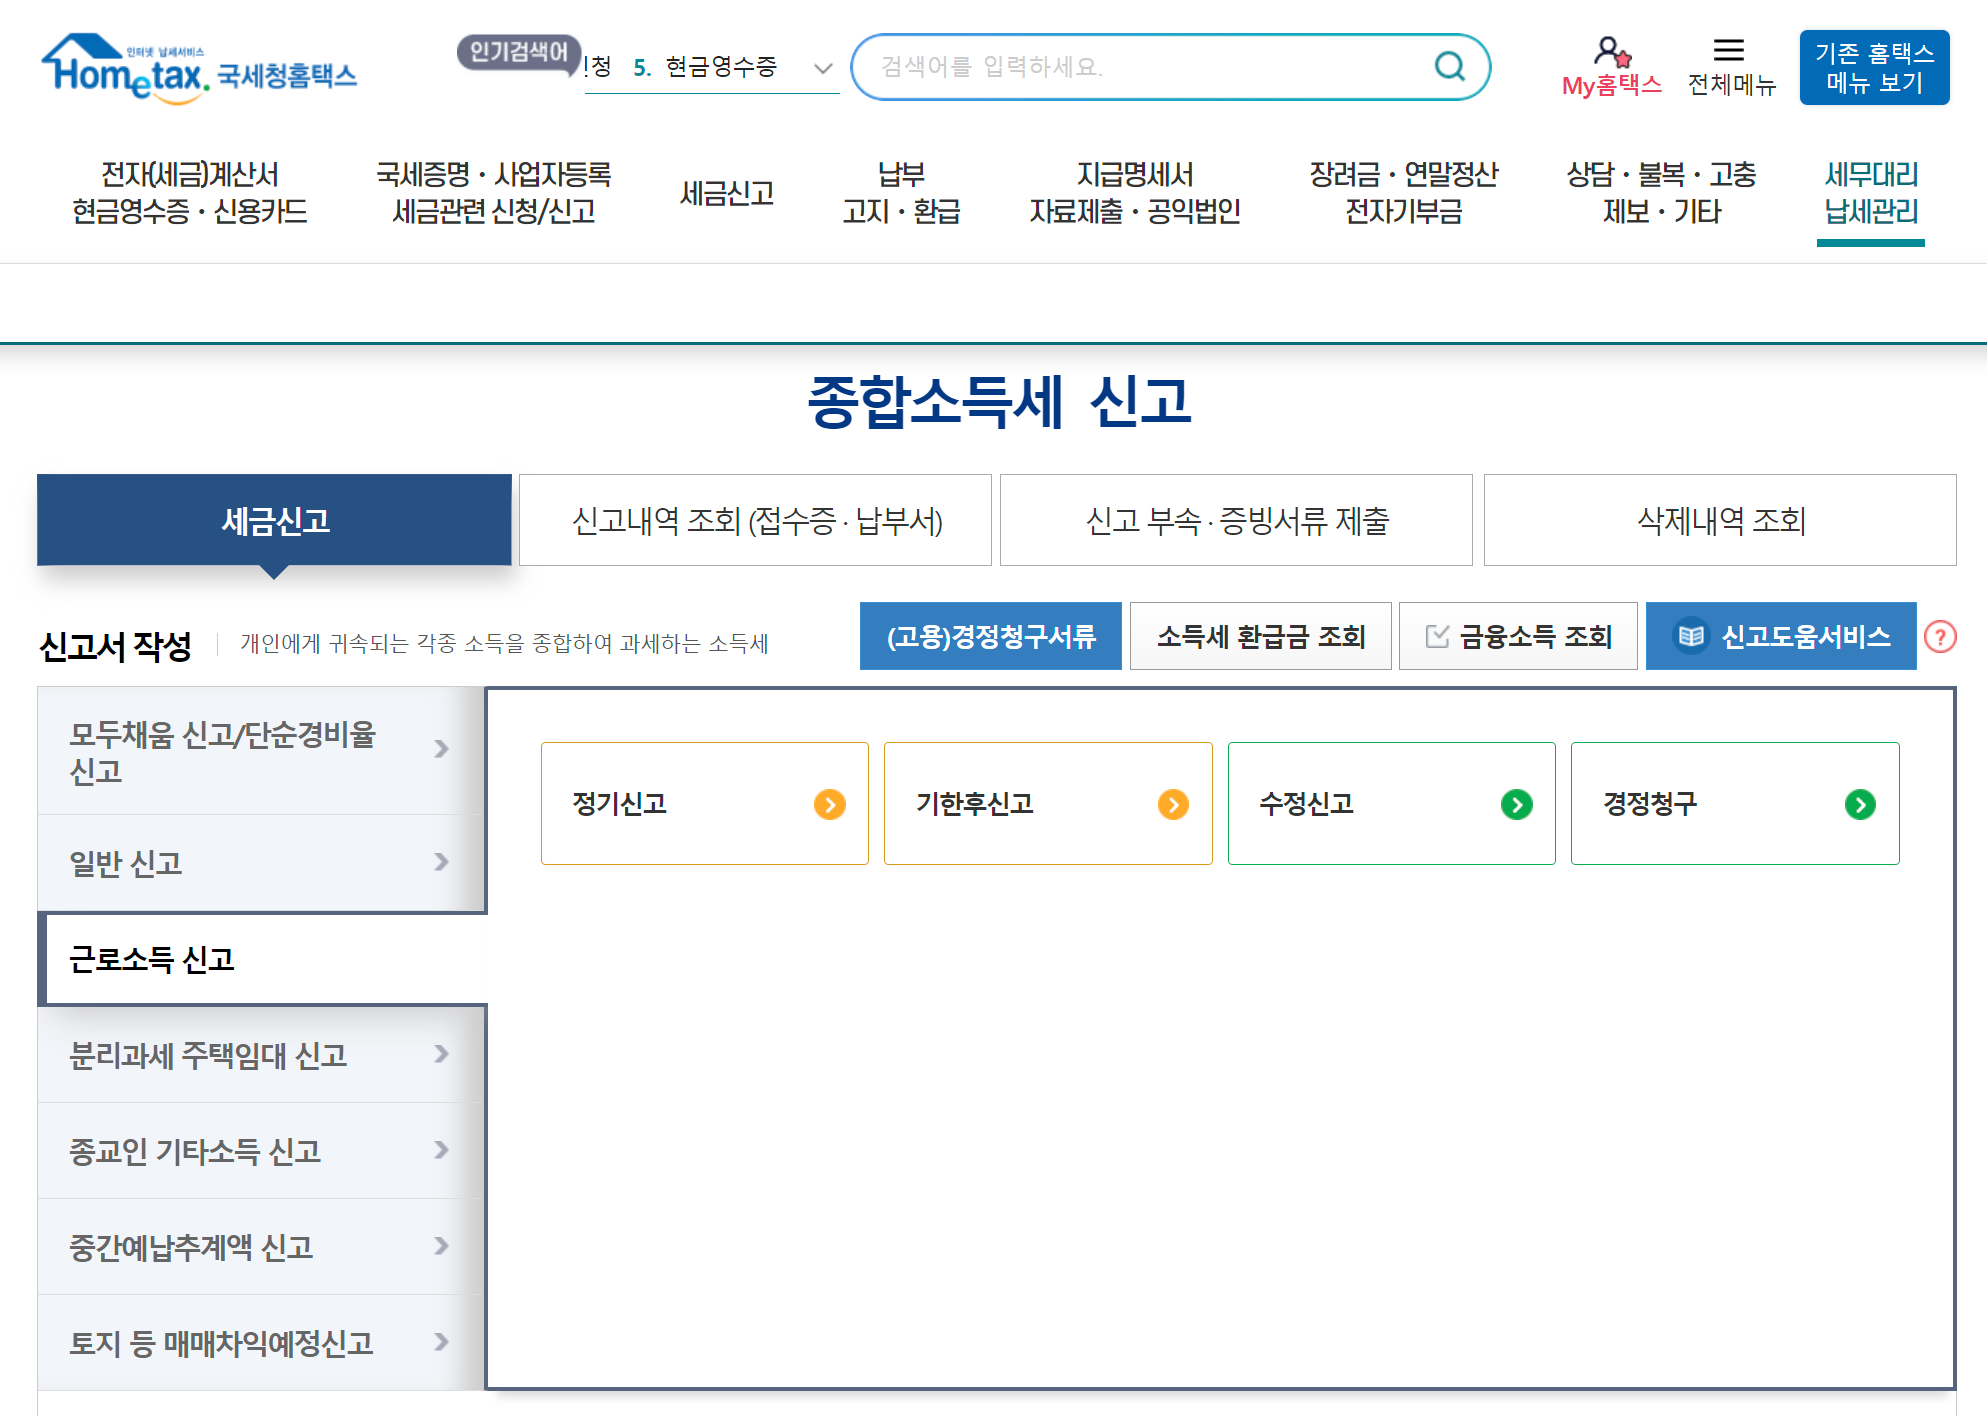This screenshot has width=1987, height=1416.
Task: Click the search magnifier icon
Action: coord(1449,67)
